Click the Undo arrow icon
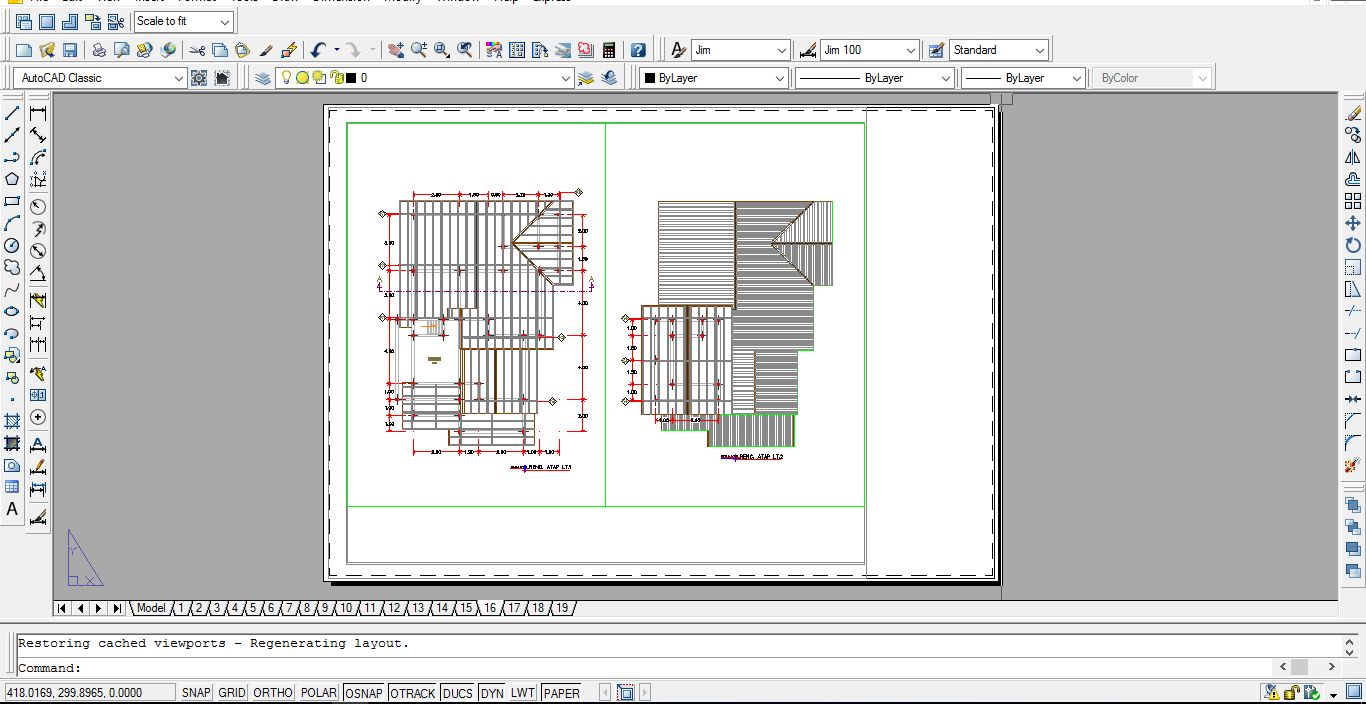Screen dimensions: 1366x704 318,50
